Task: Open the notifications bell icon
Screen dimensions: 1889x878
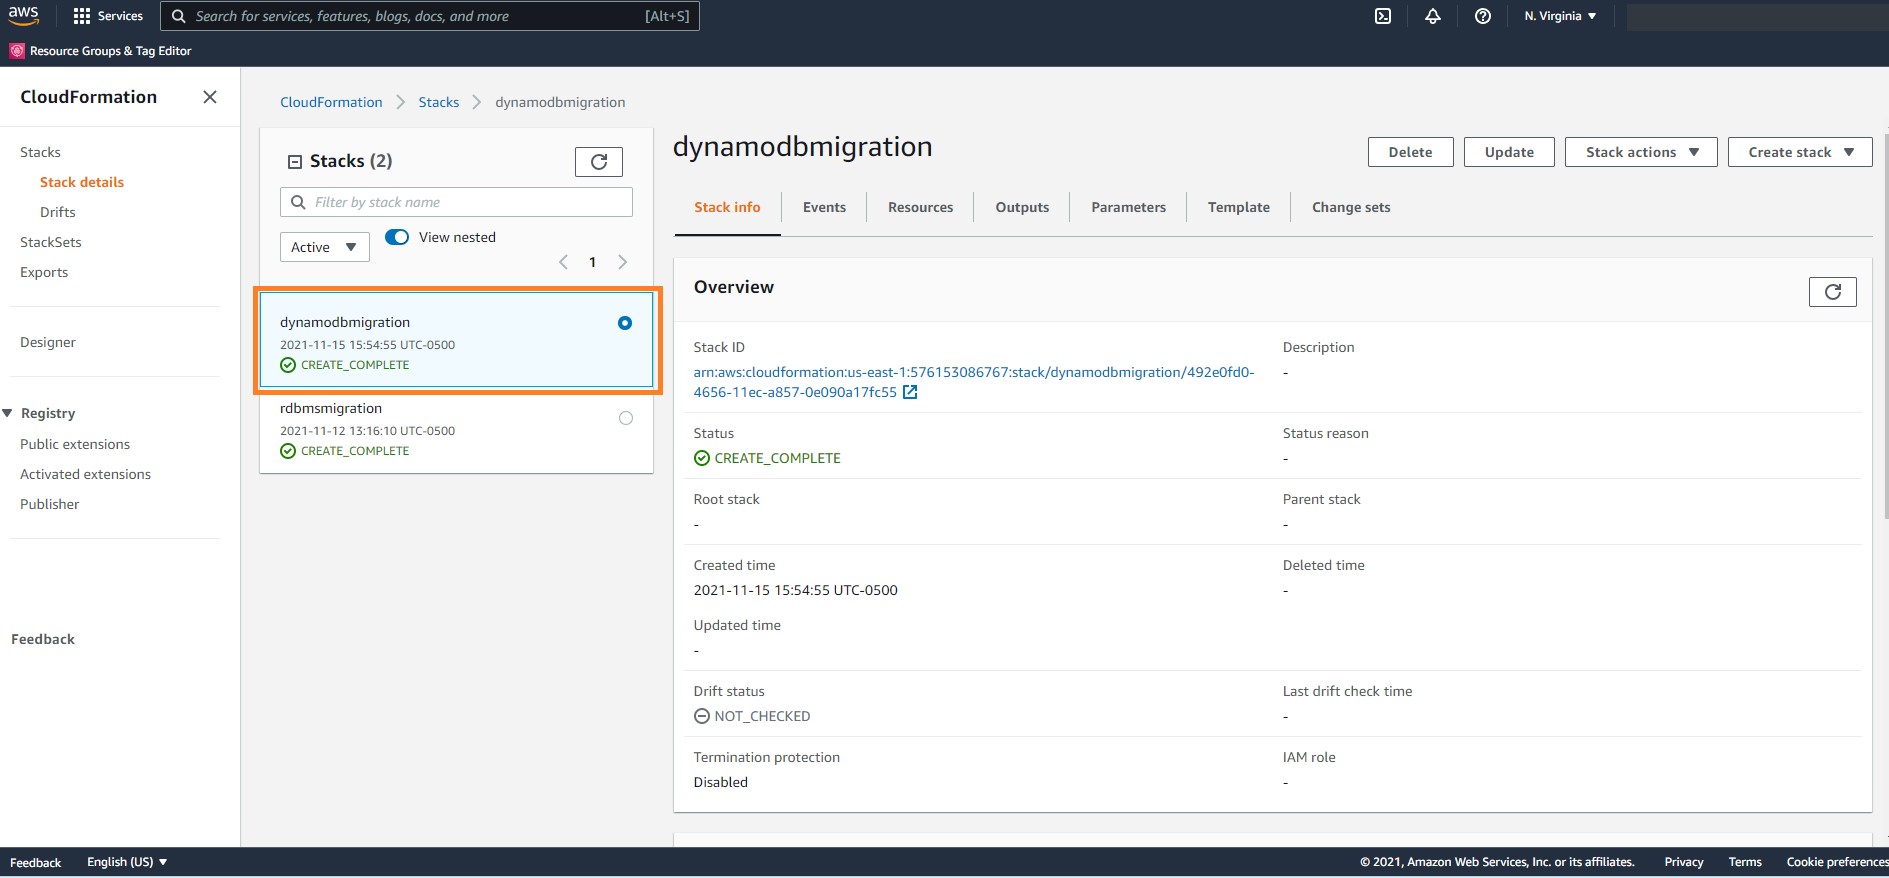Action: 1433,16
